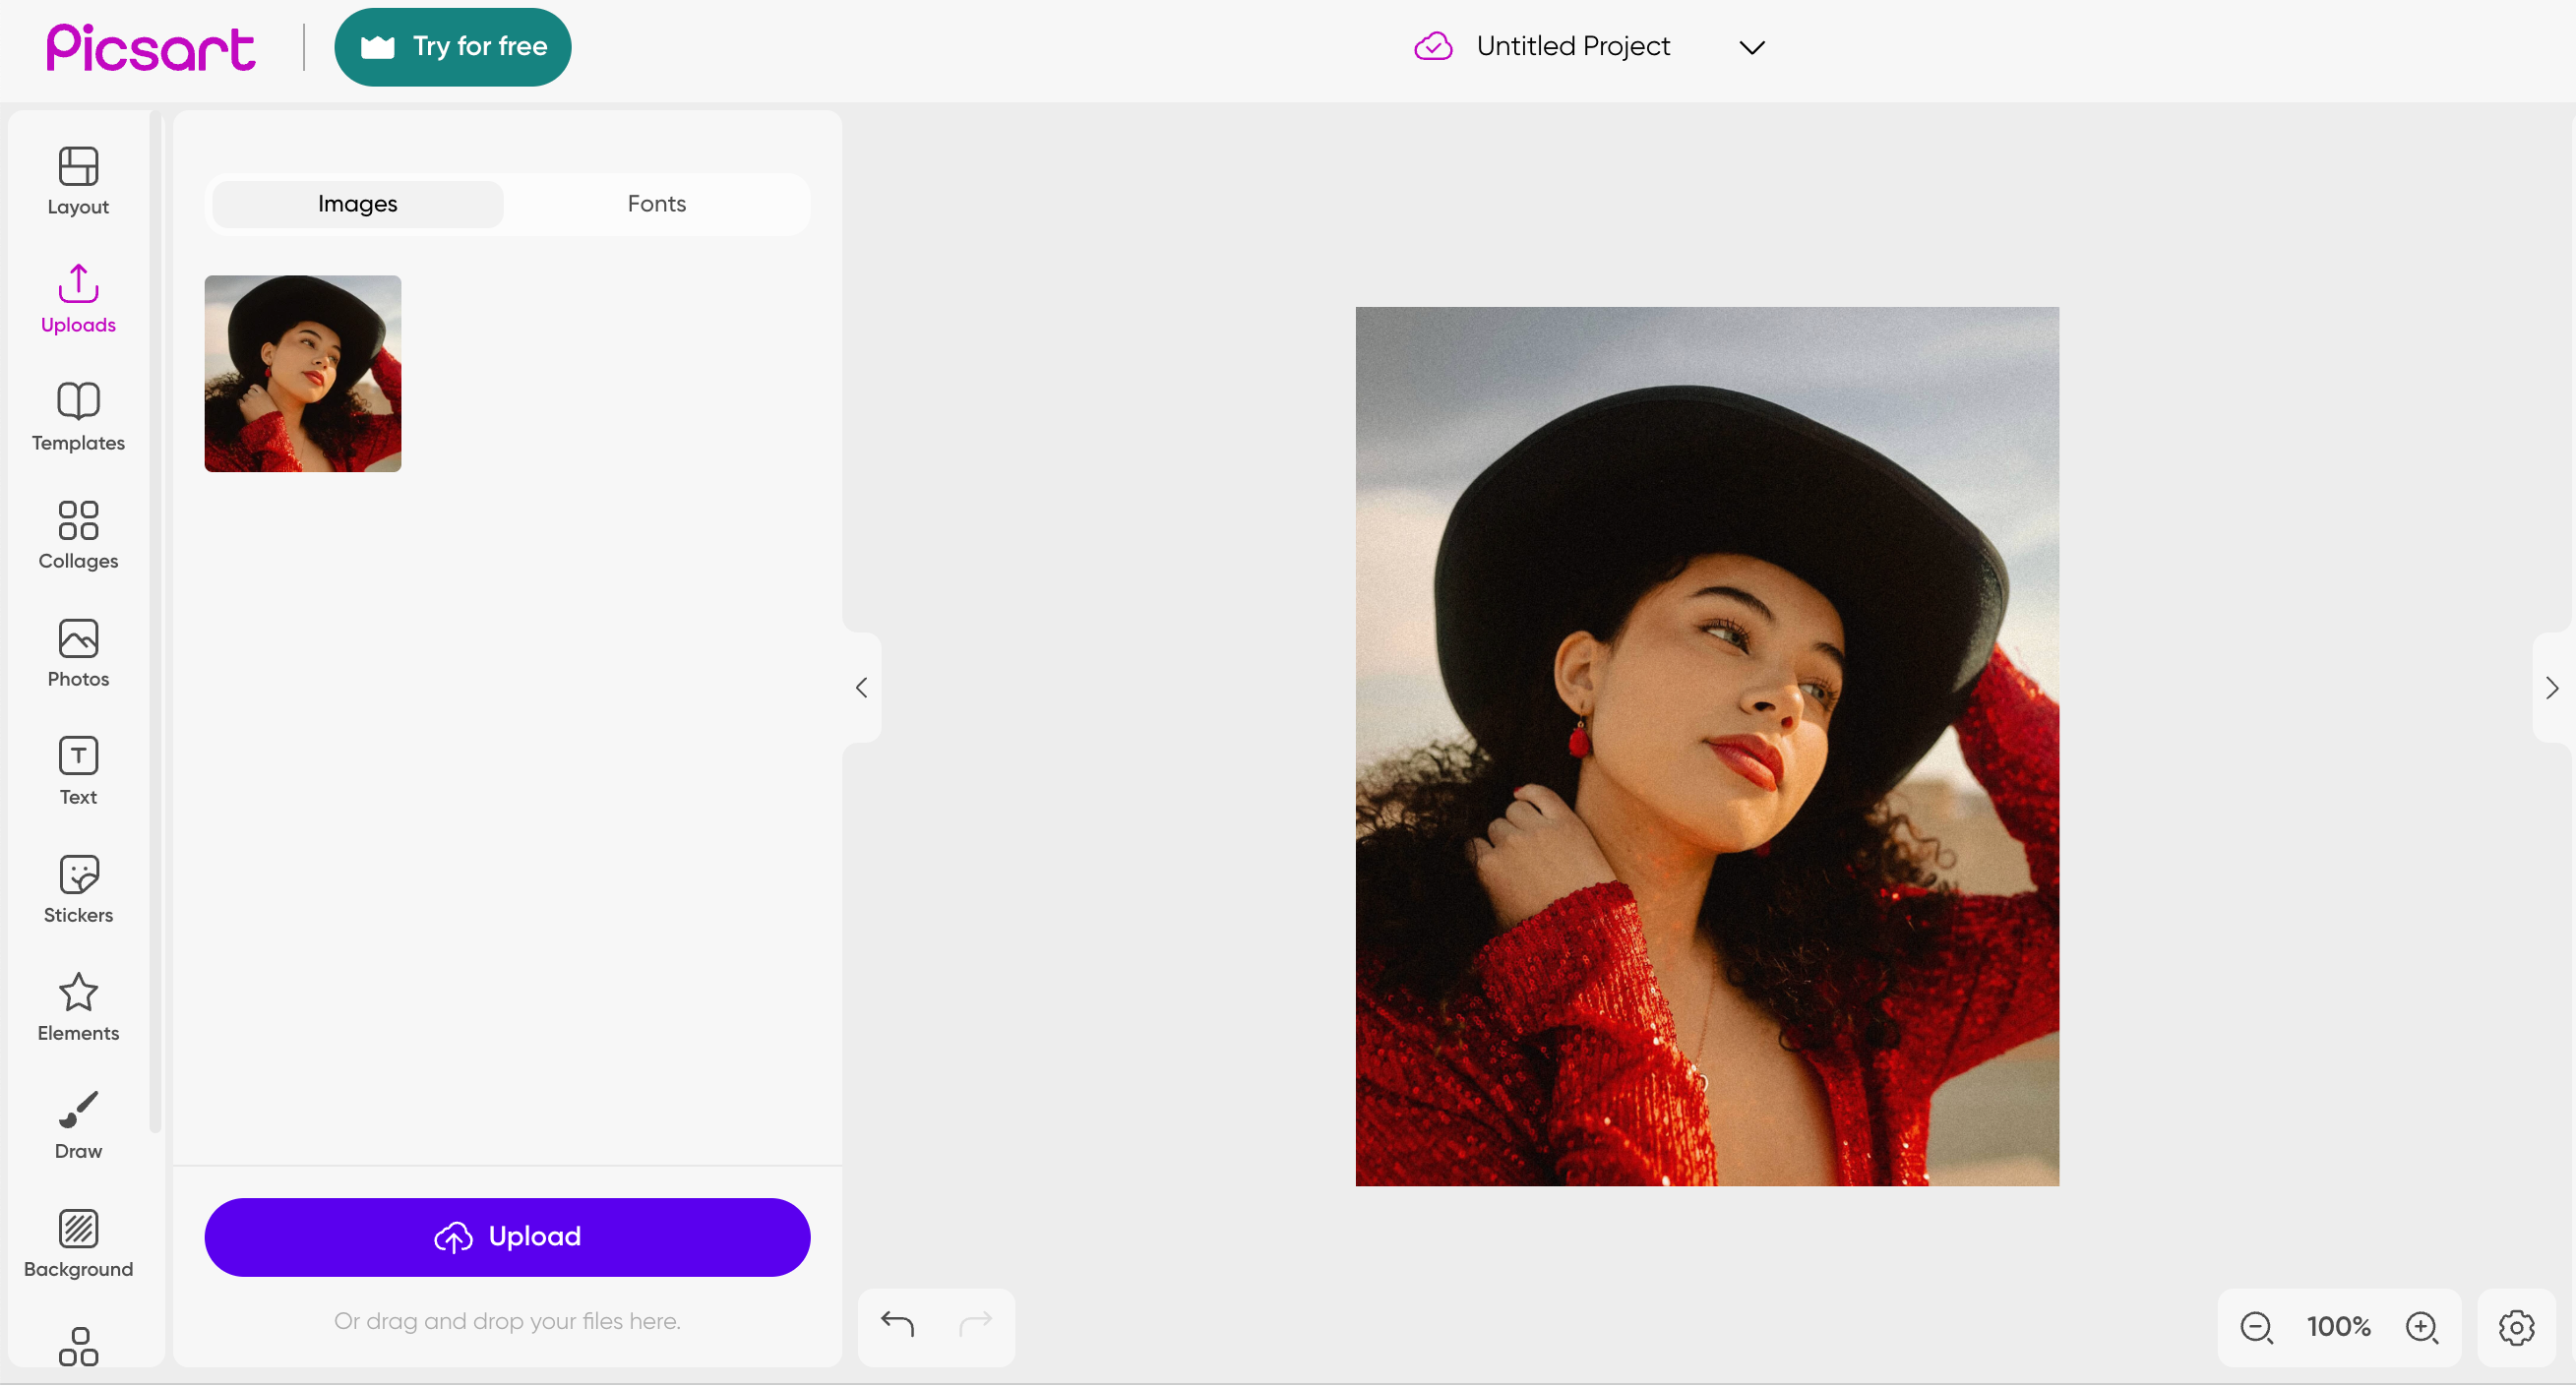This screenshot has width=2576, height=1387.
Task: Select the photo on the canvas
Action: 1706,746
